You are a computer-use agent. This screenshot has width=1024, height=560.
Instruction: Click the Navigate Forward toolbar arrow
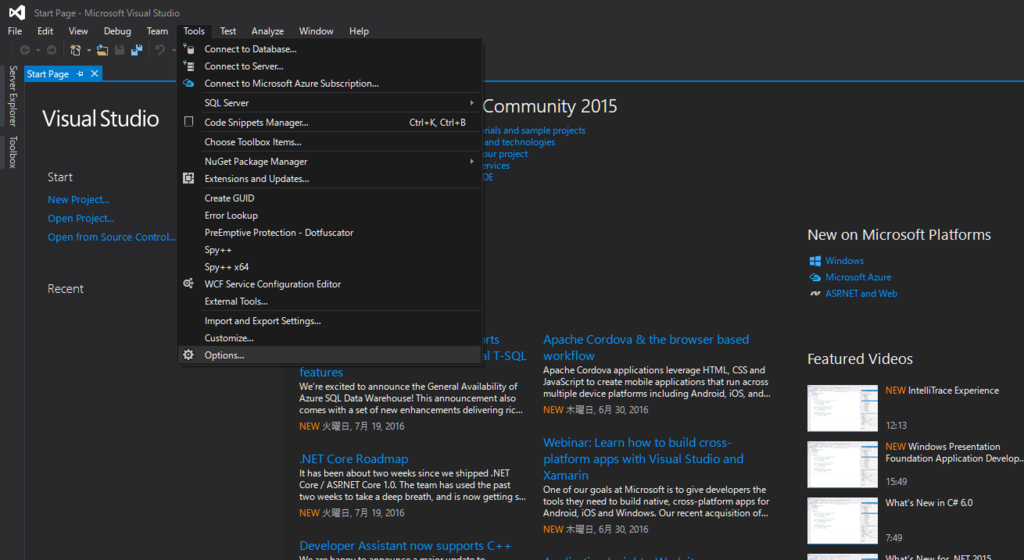click(x=51, y=50)
